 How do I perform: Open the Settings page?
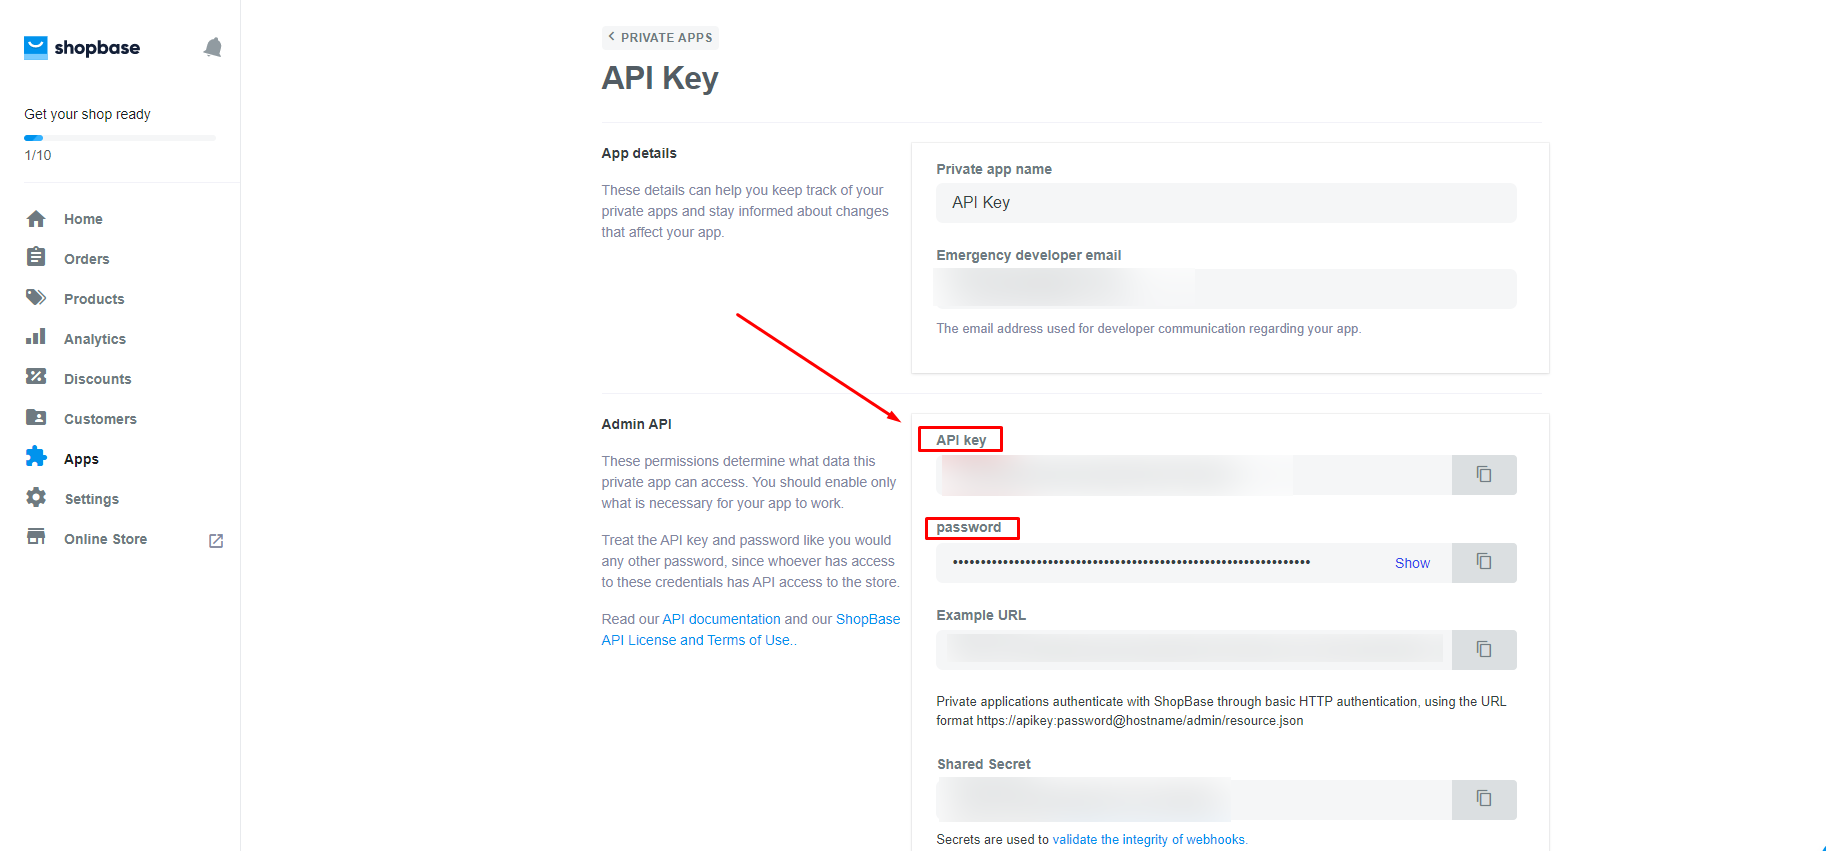(x=91, y=499)
